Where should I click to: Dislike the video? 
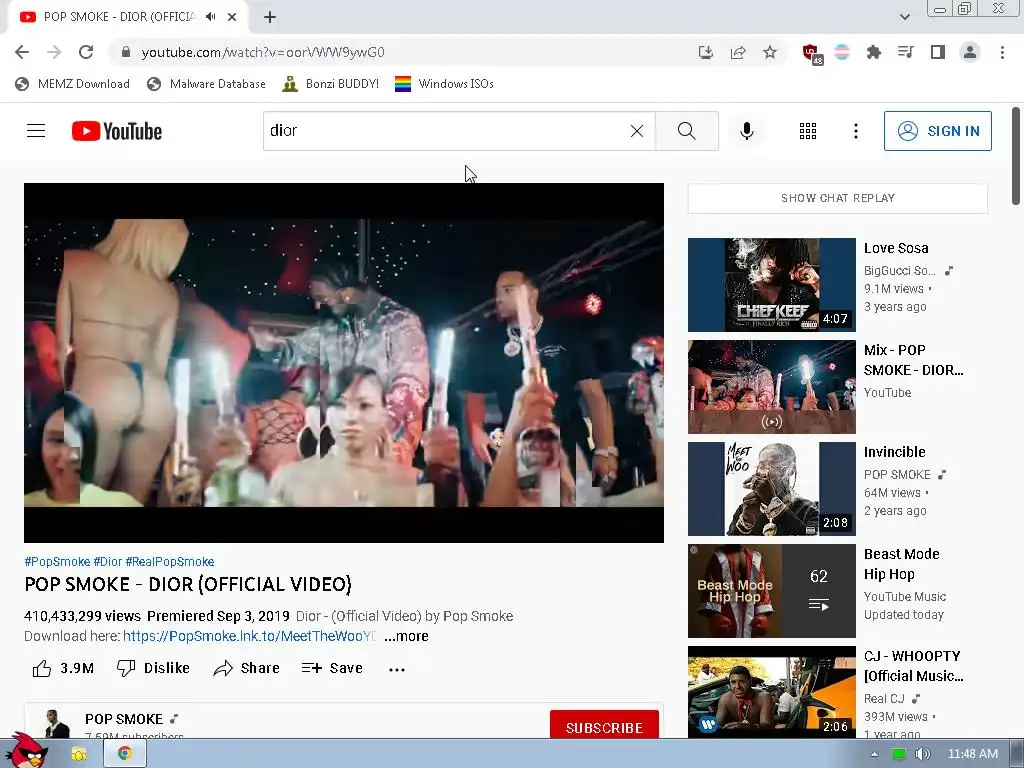[x=153, y=668]
